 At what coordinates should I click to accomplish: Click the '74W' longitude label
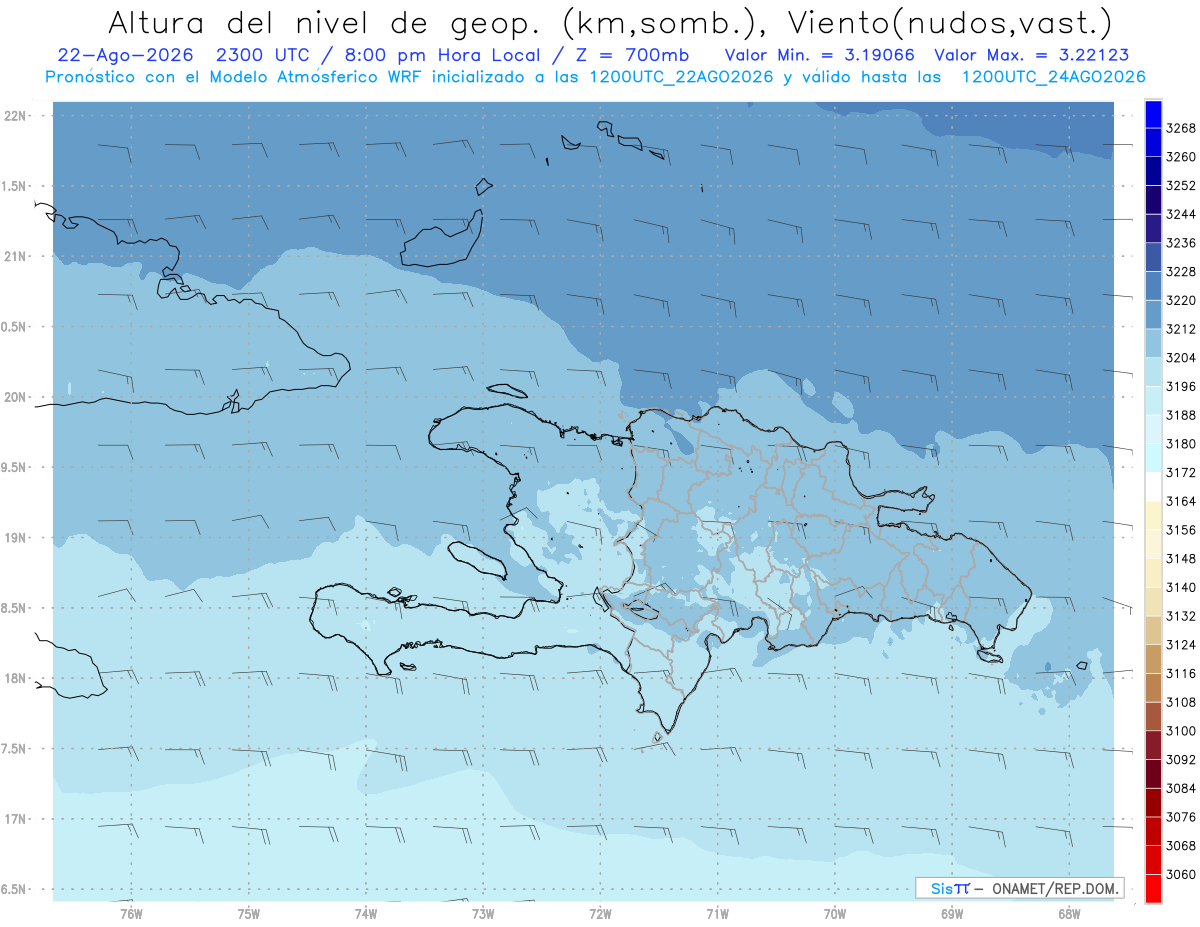tap(366, 913)
